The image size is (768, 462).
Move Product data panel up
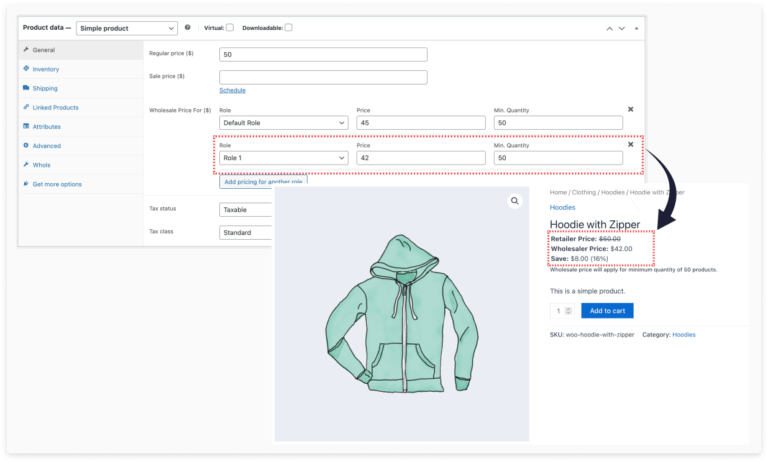point(609,28)
